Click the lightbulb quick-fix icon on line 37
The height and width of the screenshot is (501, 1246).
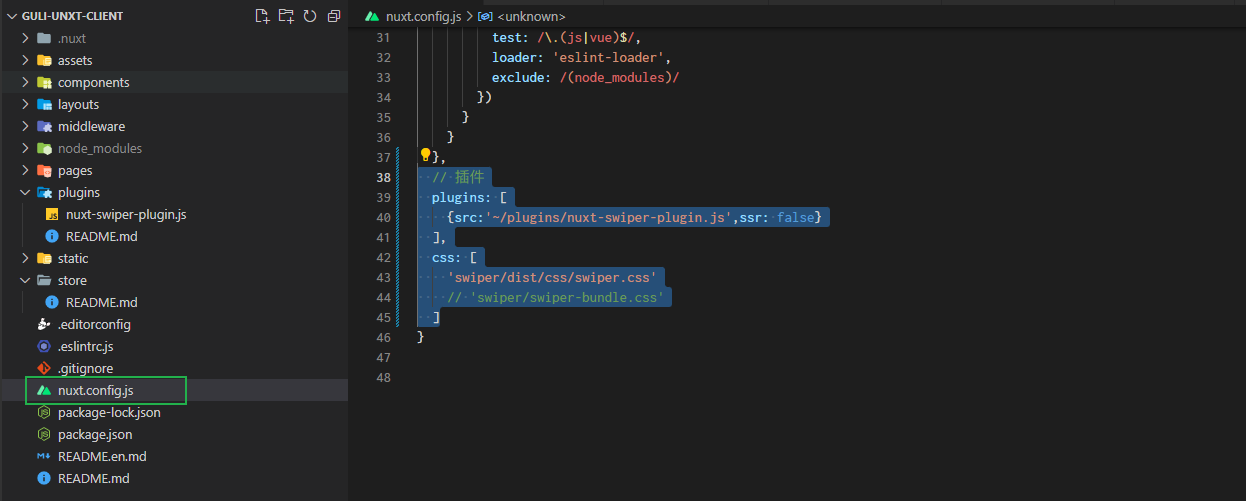[x=425, y=156]
